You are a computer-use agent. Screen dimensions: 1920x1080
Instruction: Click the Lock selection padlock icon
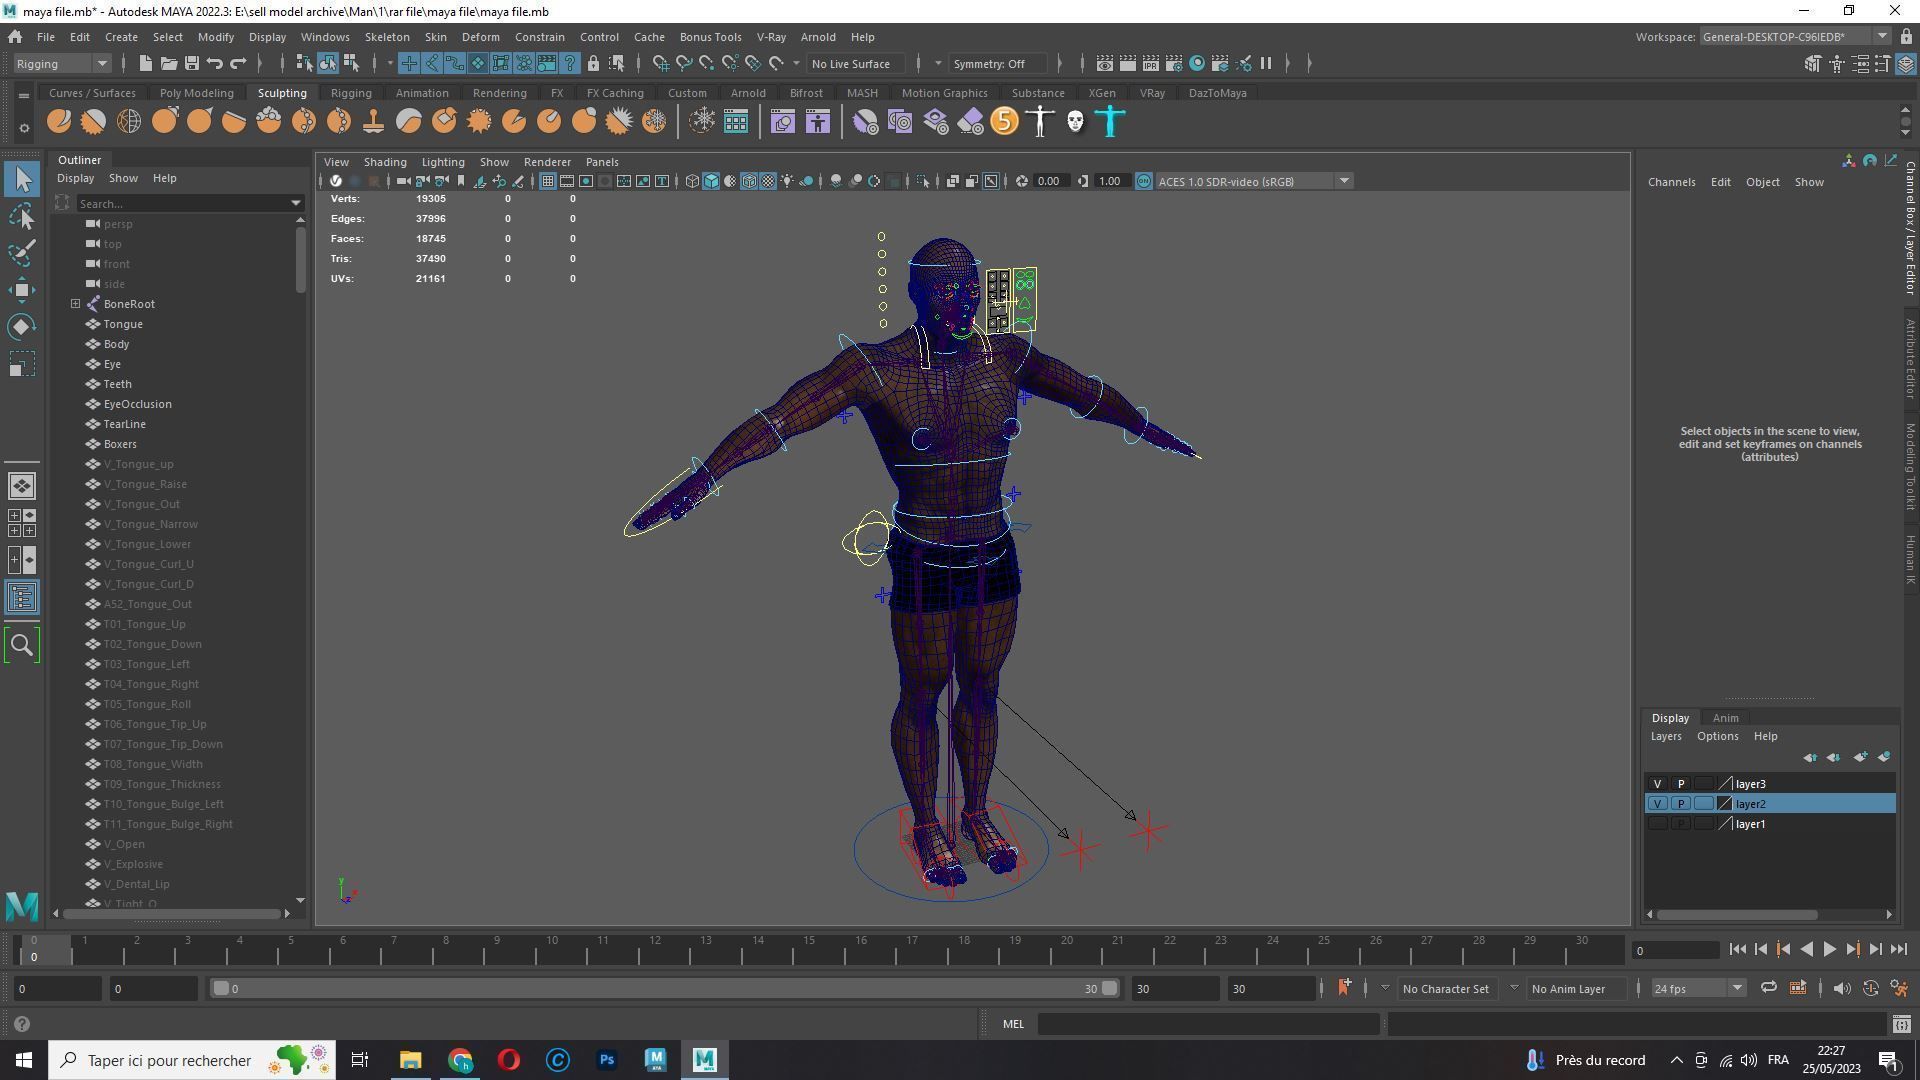coord(593,63)
